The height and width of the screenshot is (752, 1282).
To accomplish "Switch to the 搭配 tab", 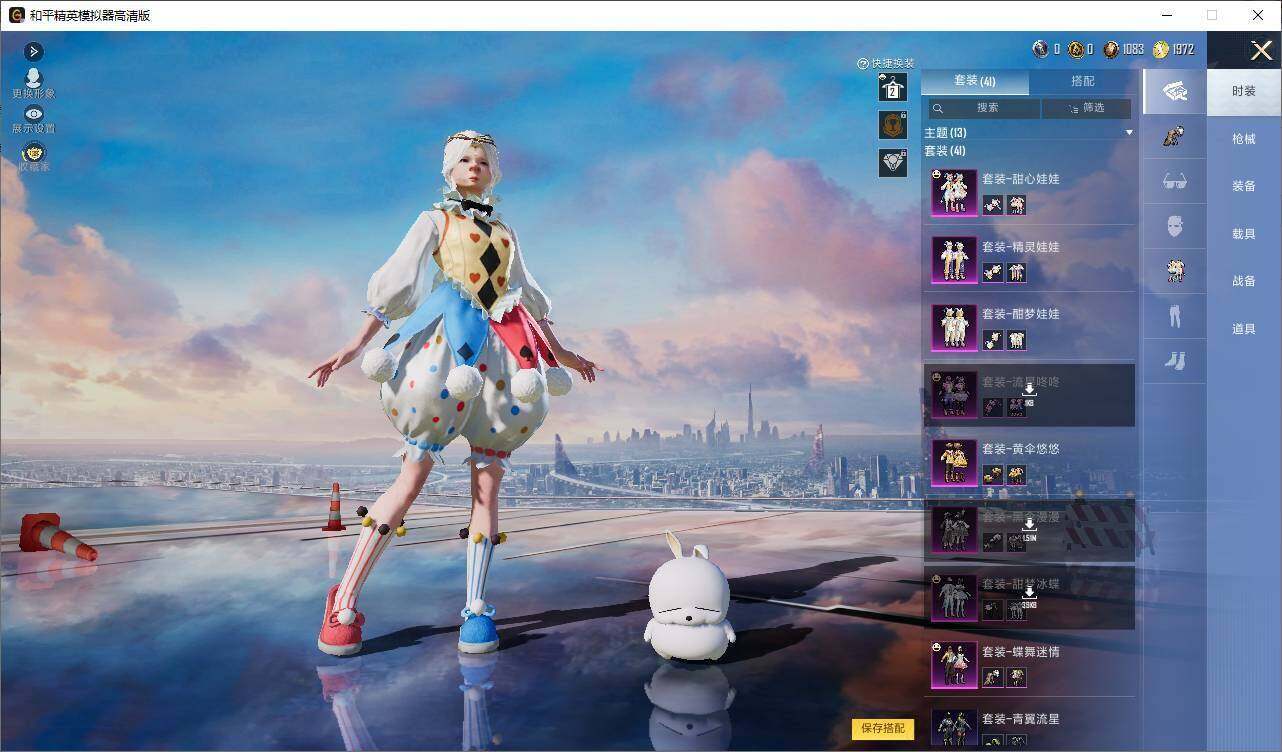I will pos(1083,81).
